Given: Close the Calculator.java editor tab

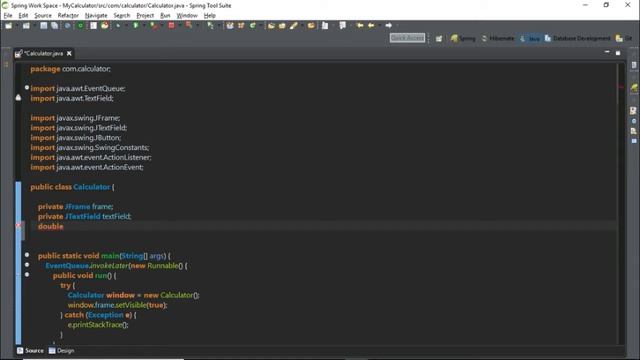Looking at the screenshot, I should [x=69, y=53].
